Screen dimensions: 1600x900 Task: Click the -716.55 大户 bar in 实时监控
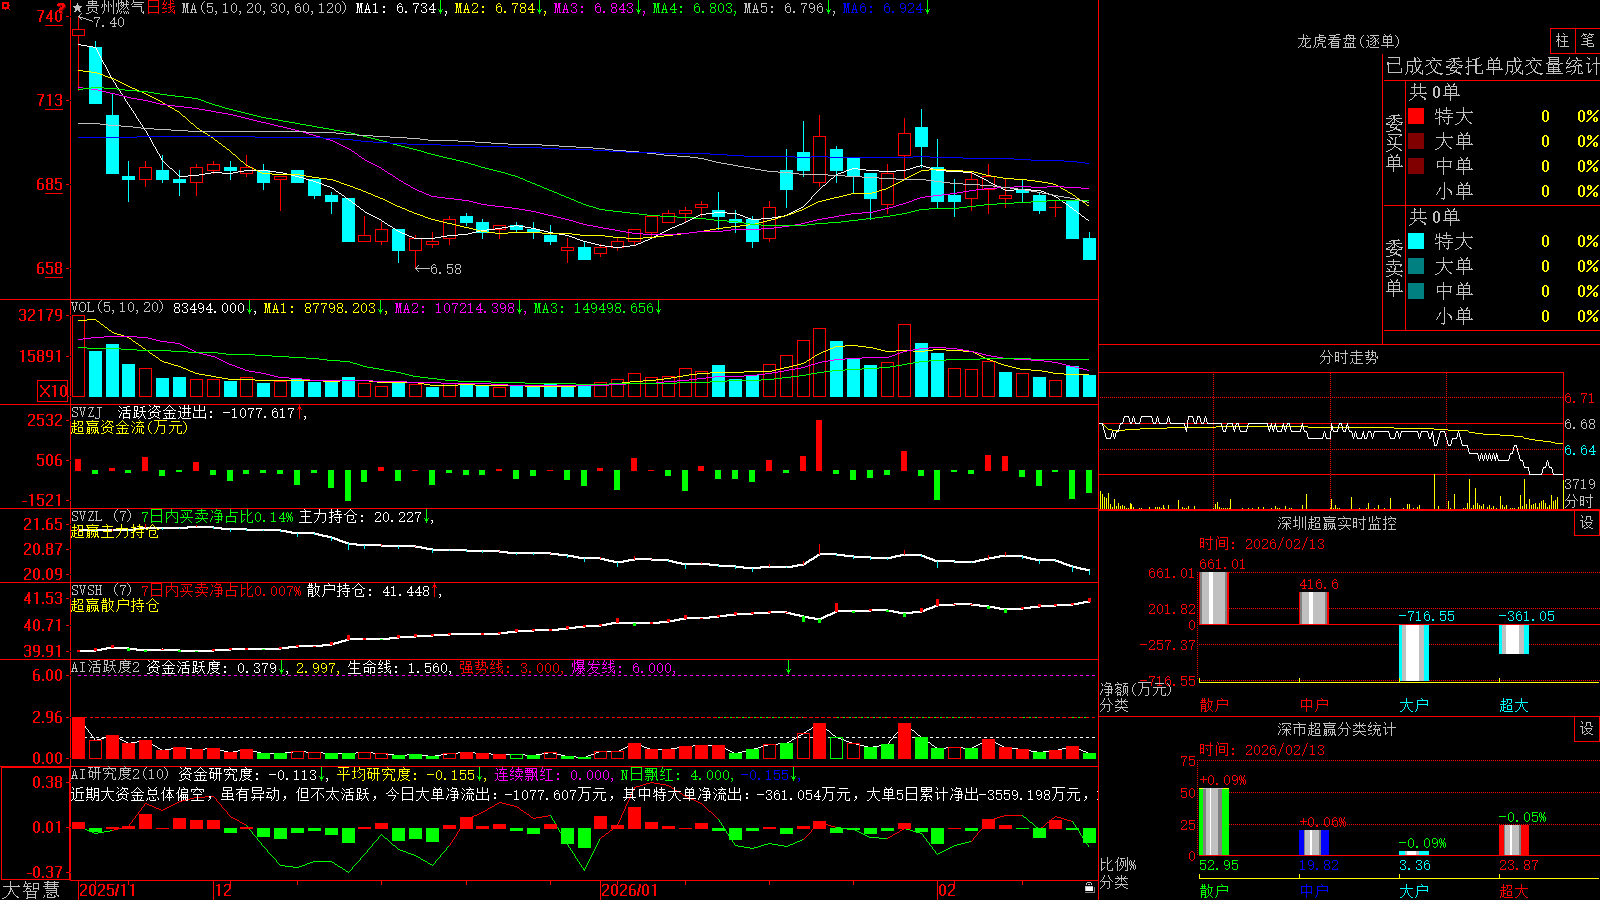tap(1414, 653)
